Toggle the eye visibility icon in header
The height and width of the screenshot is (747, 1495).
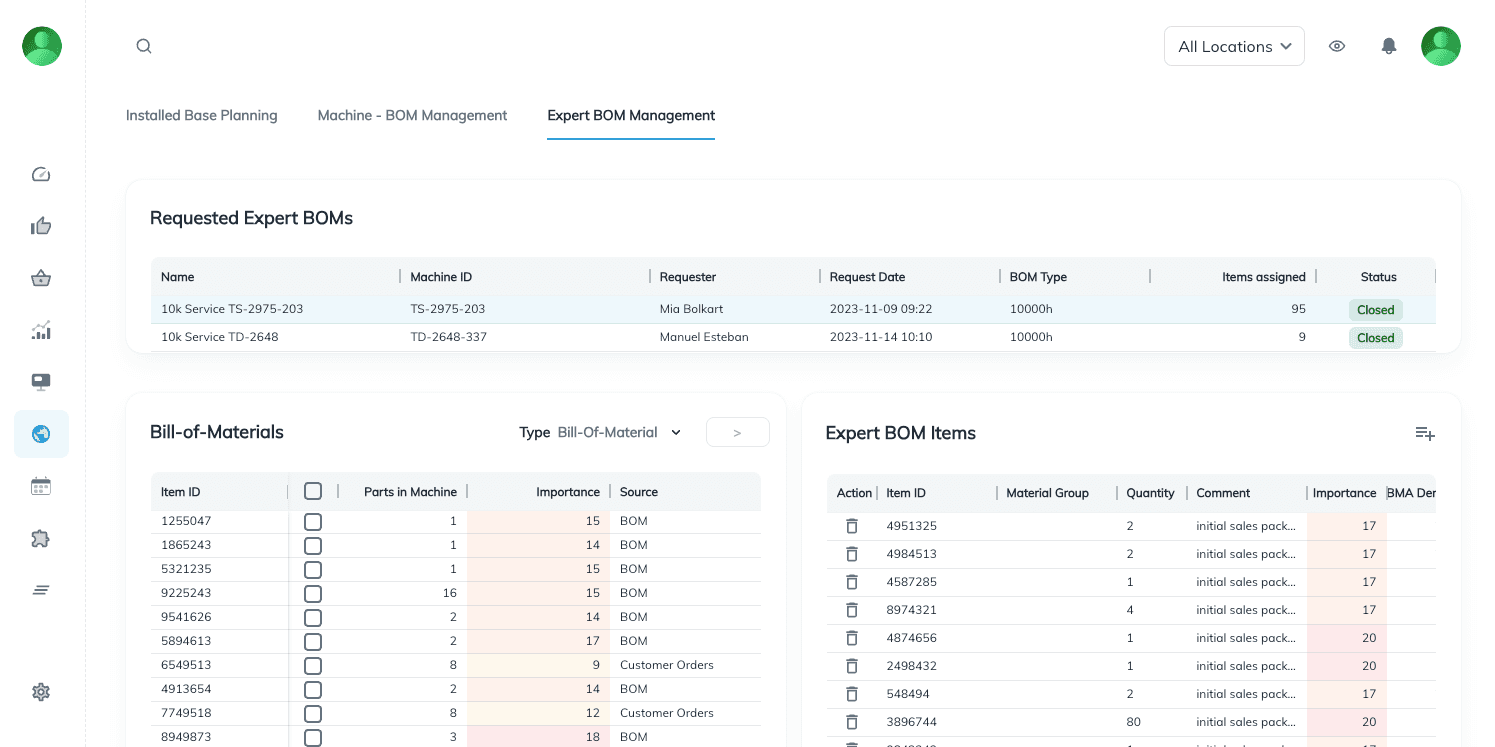point(1336,46)
